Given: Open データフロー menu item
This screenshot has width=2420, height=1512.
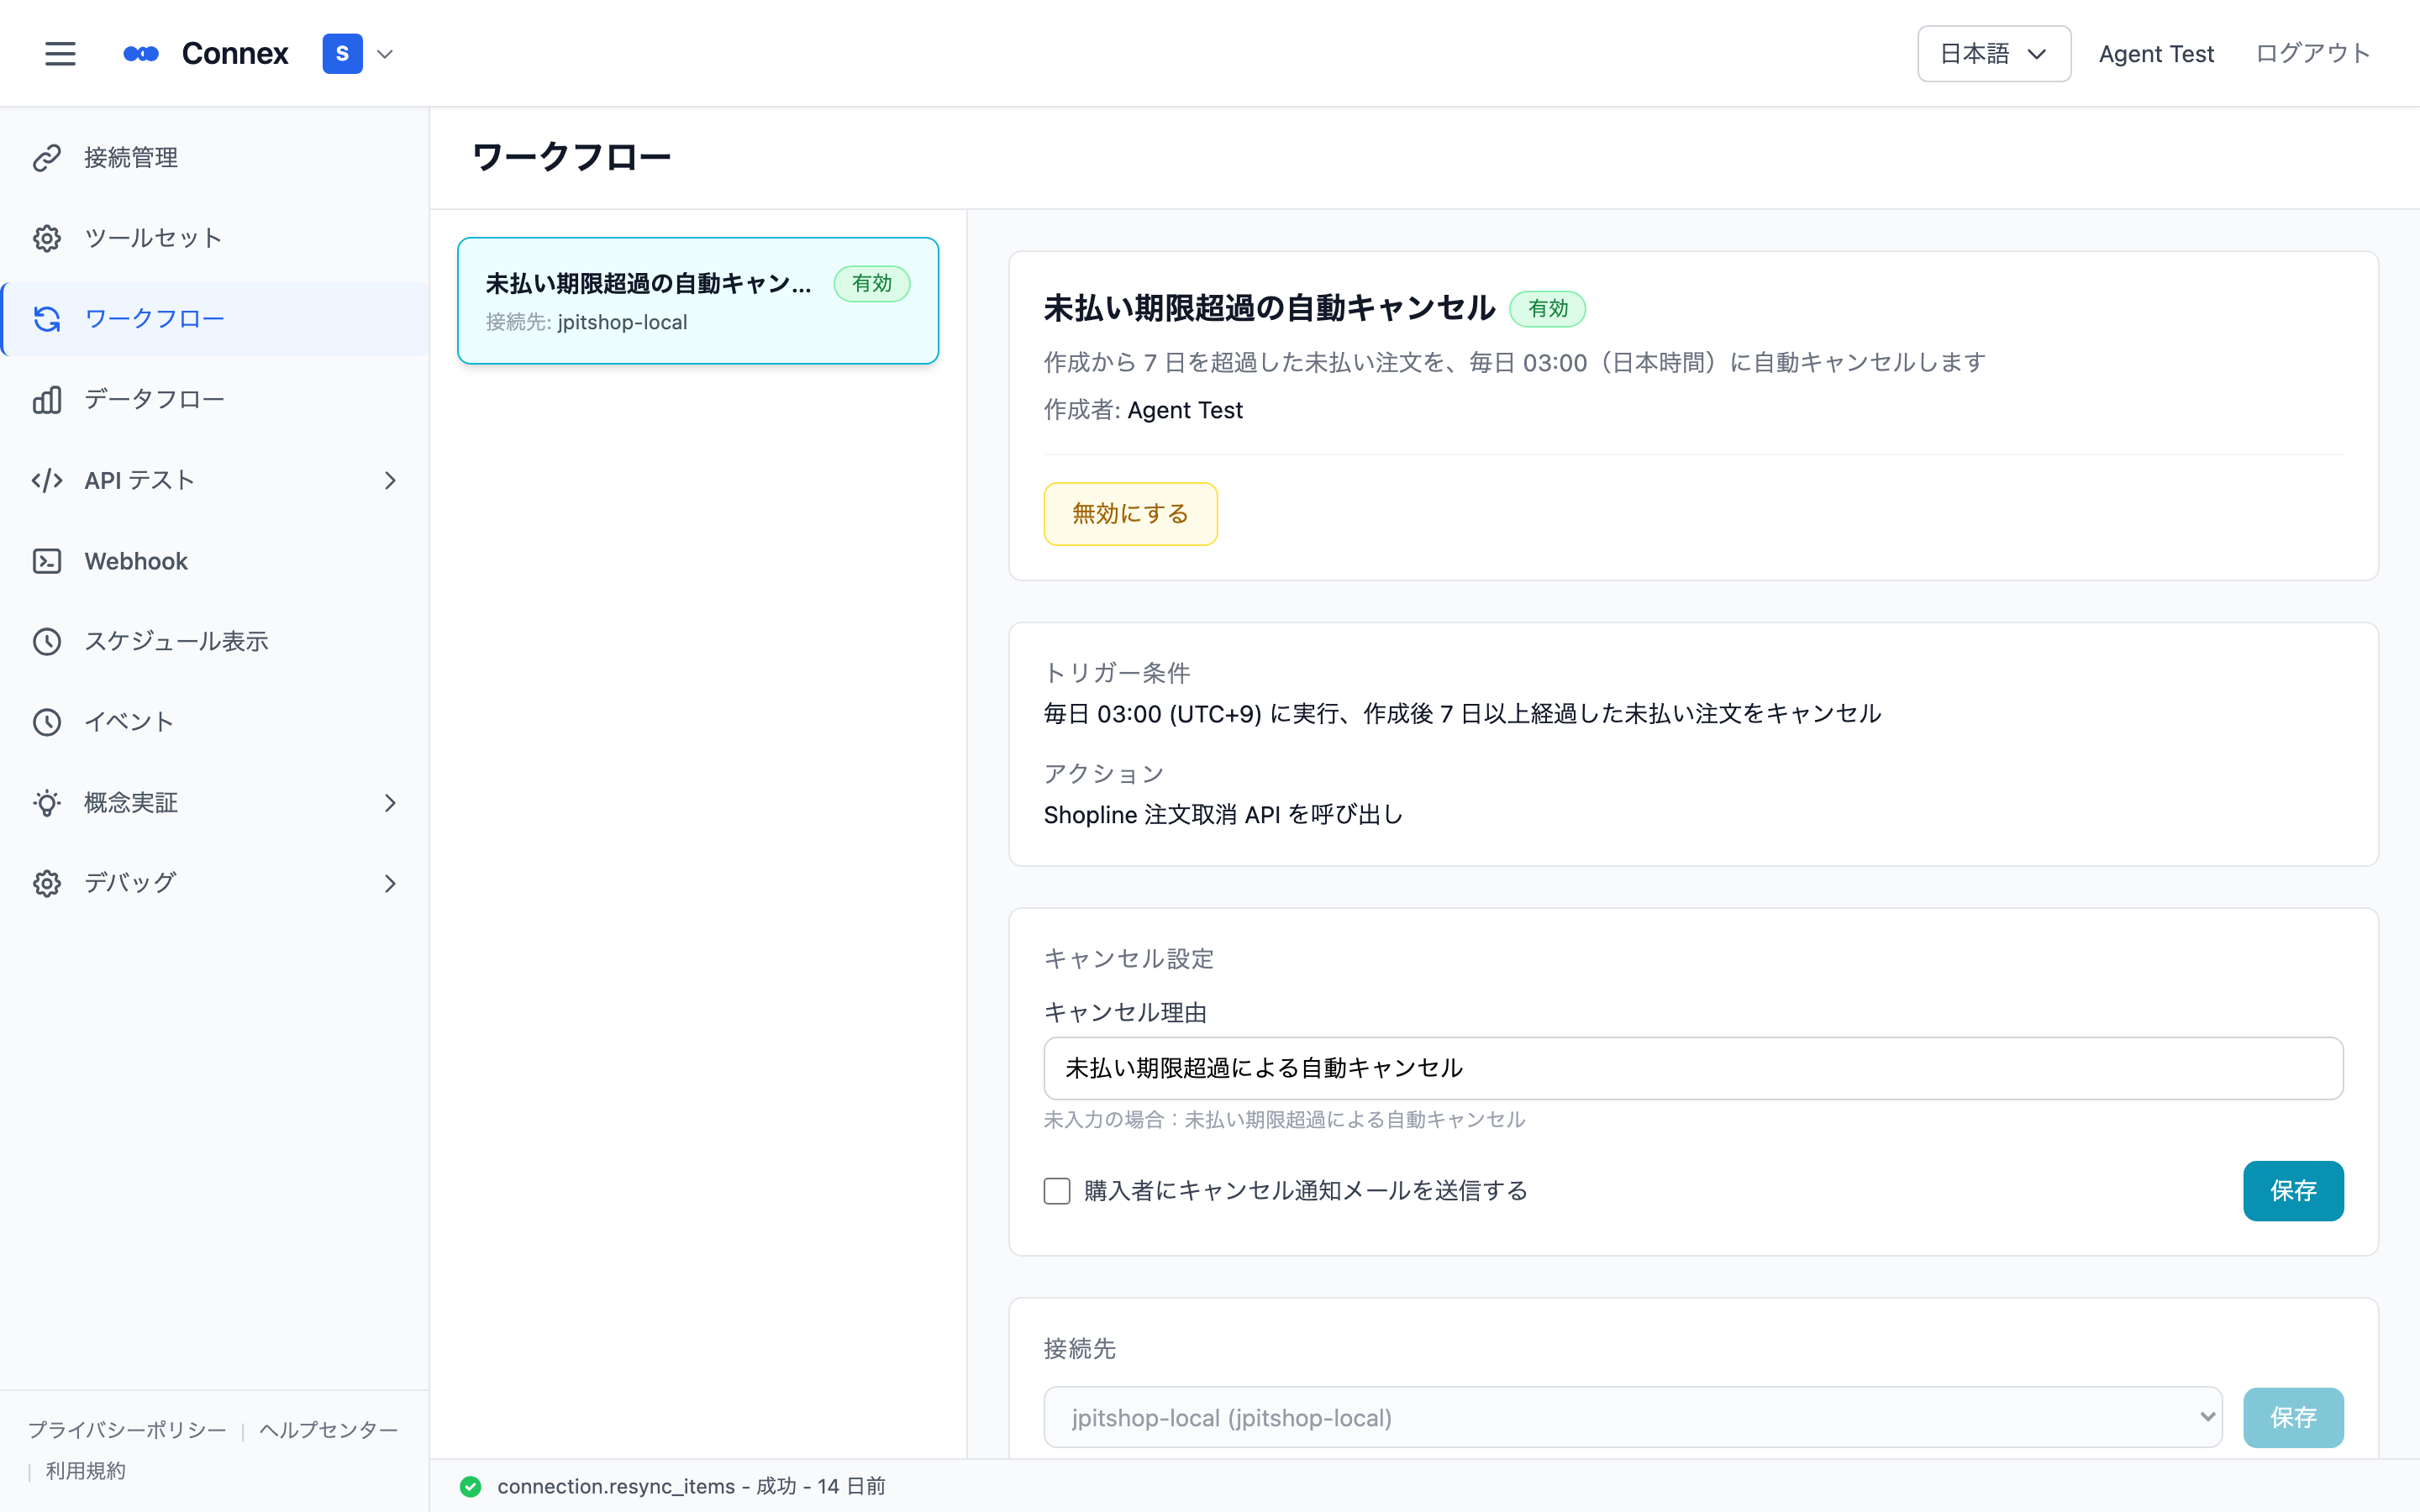Looking at the screenshot, I should click(215, 400).
